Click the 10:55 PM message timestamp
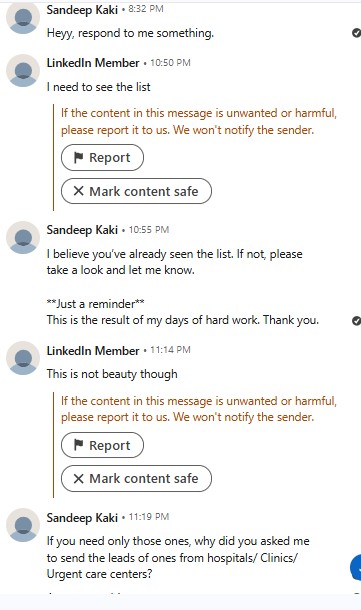 click(149, 230)
